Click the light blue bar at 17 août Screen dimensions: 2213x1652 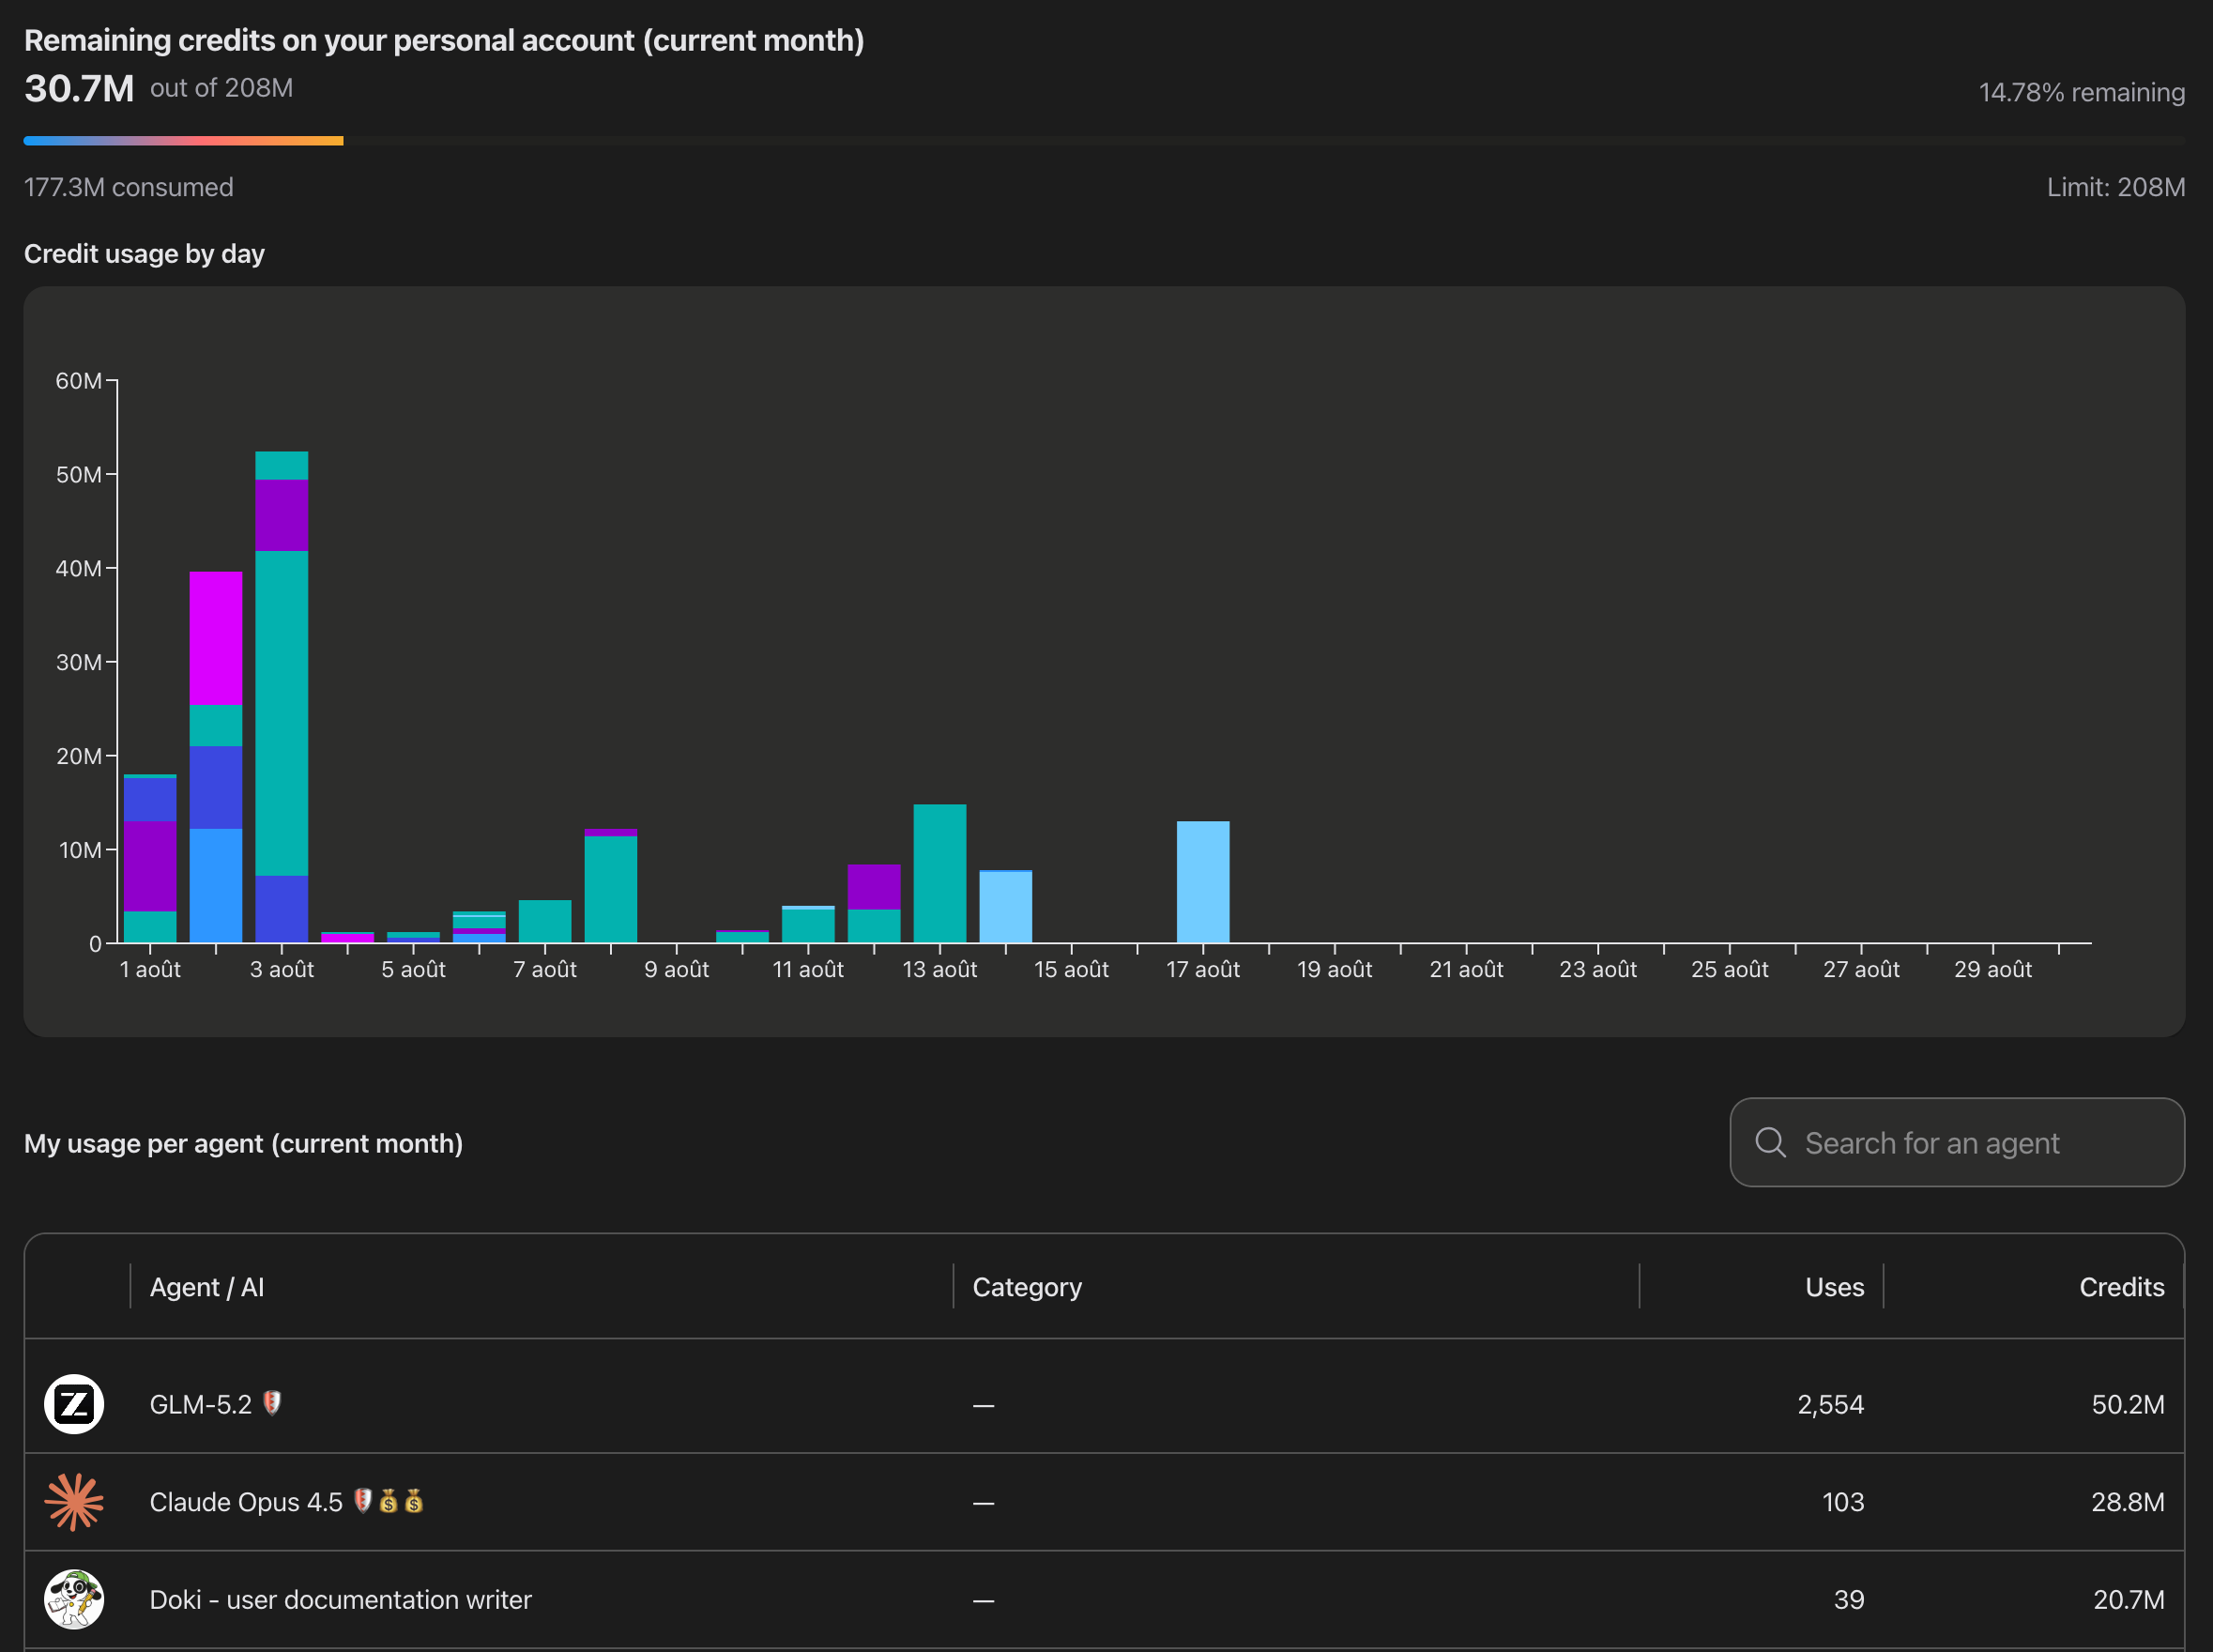point(1203,882)
